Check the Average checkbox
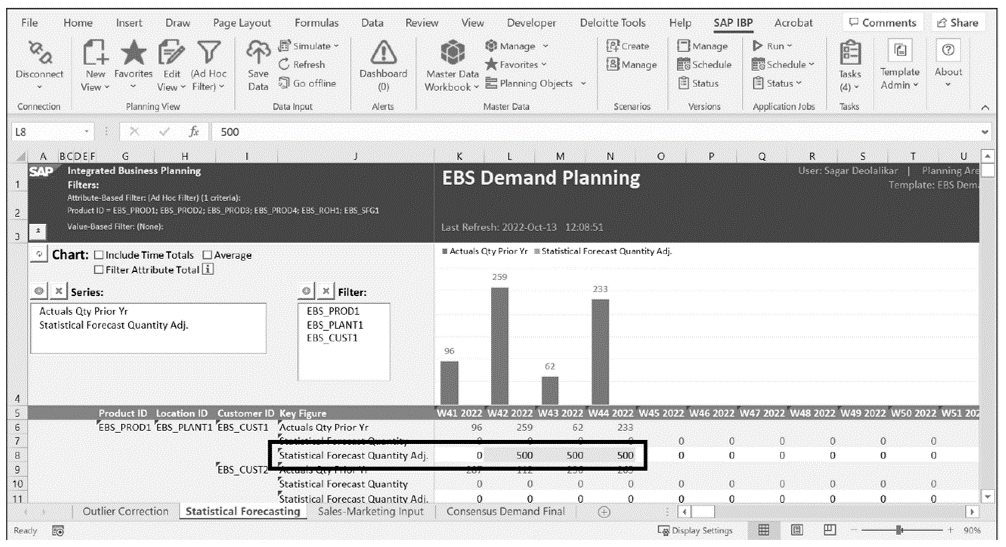The width and height of the screenshot is (1006, 547). tap(208, 255)
